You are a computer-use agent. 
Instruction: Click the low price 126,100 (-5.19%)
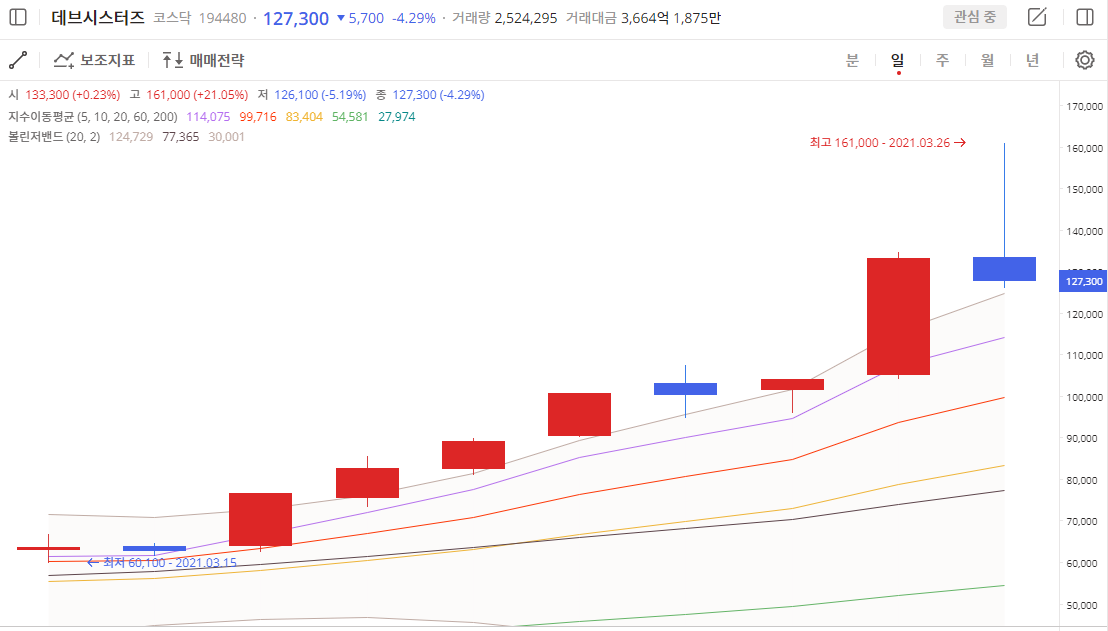tap(320, 95)
